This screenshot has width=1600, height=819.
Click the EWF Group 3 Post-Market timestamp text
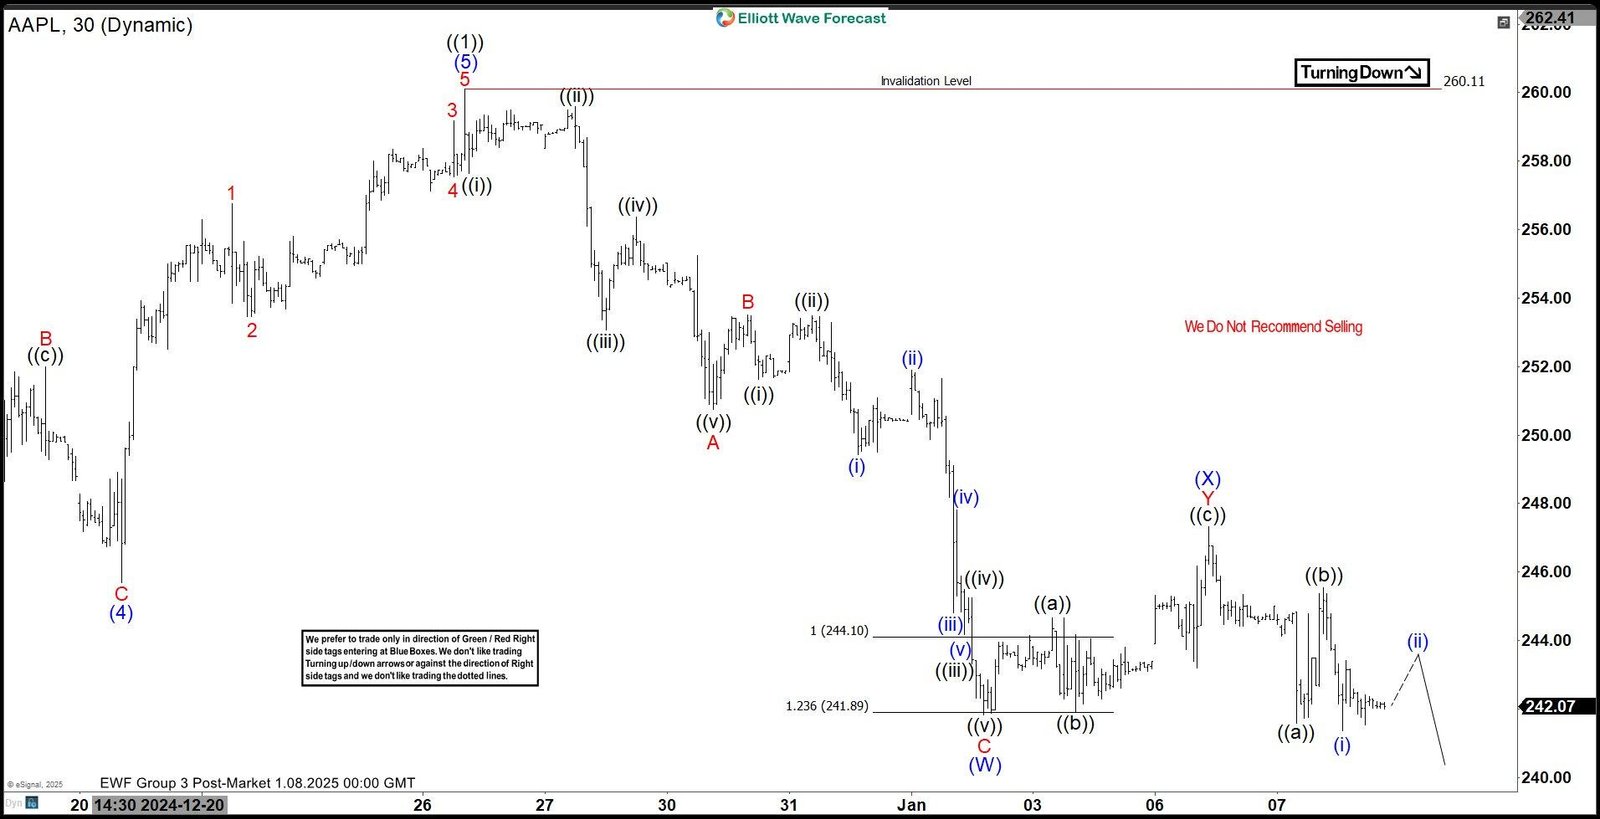[257, 783]
